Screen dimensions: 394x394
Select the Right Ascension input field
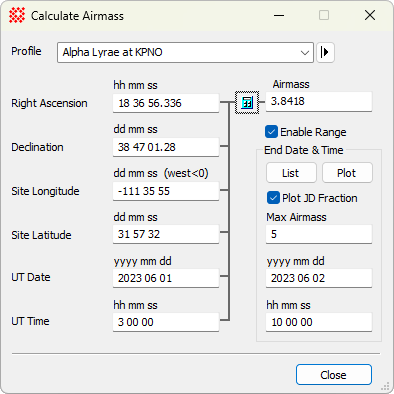coord(166,103)
